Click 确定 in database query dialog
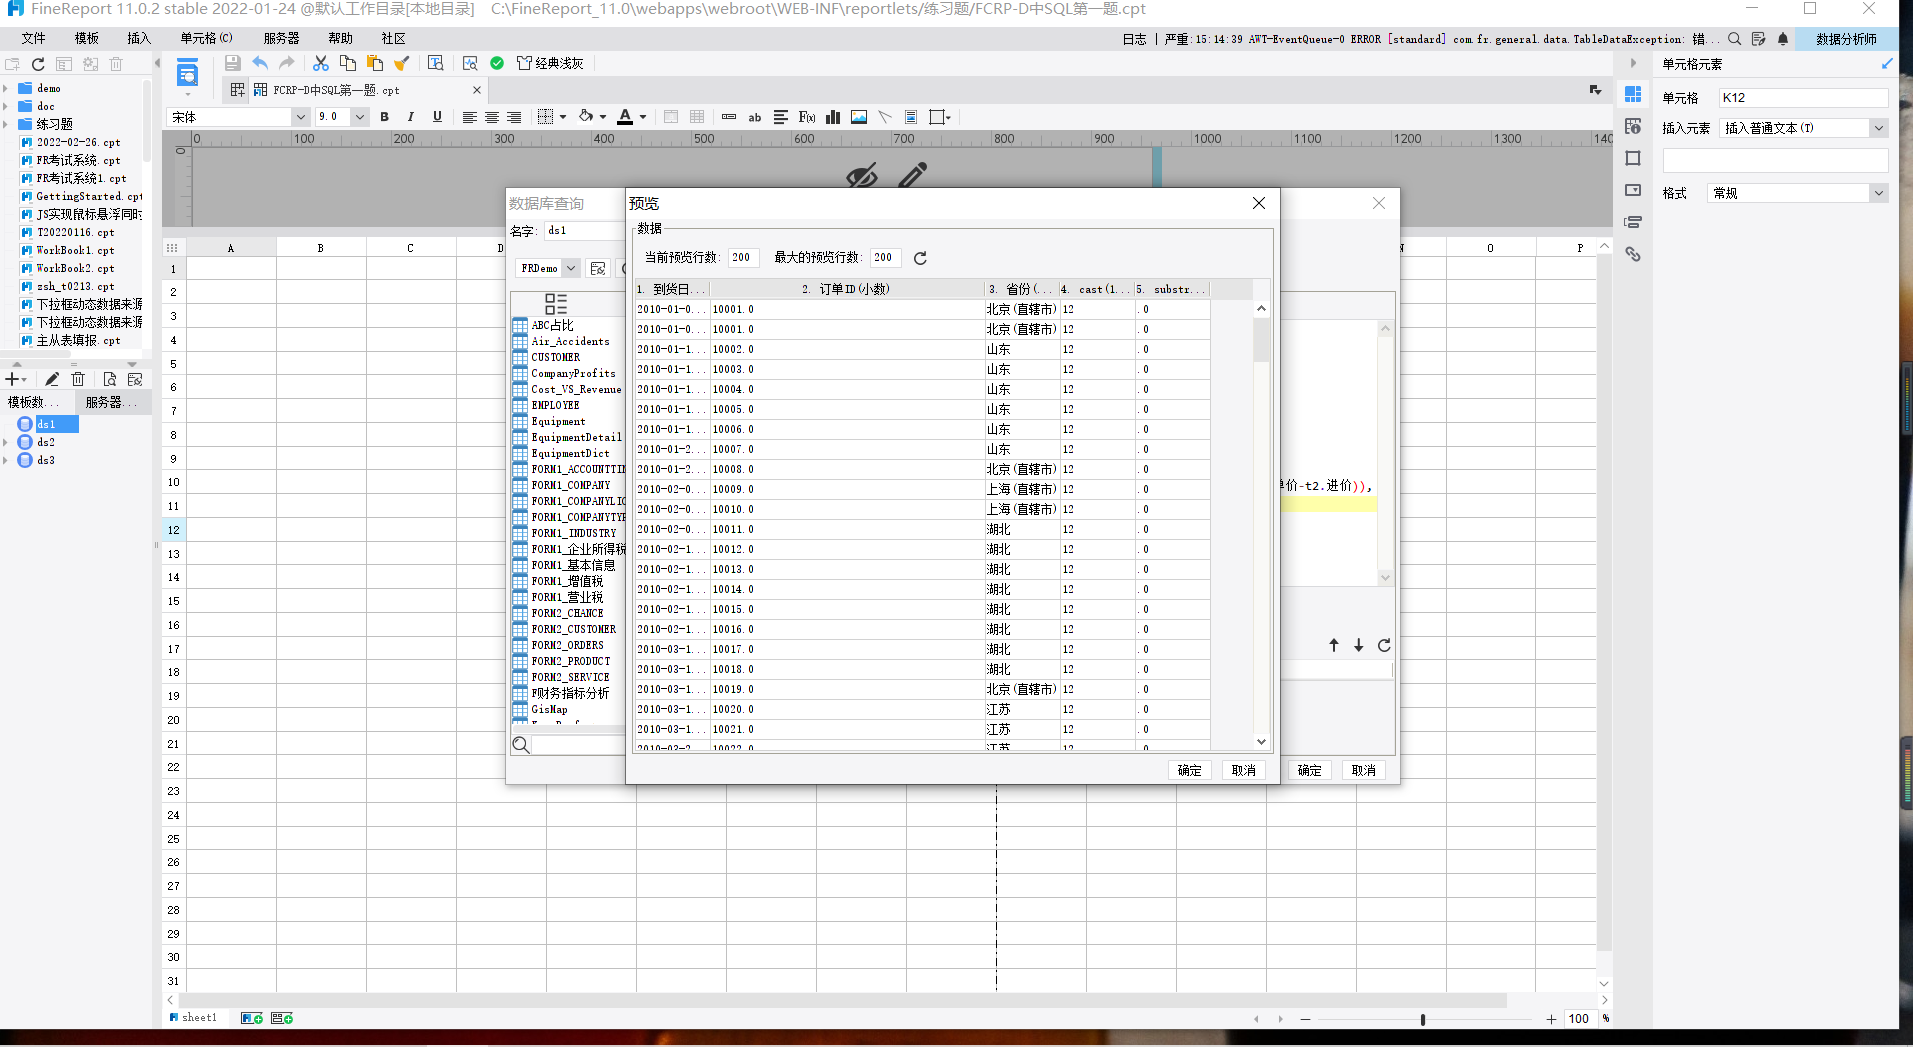This screenshot has width=1913, height=1047. [x=1310, y=770]
